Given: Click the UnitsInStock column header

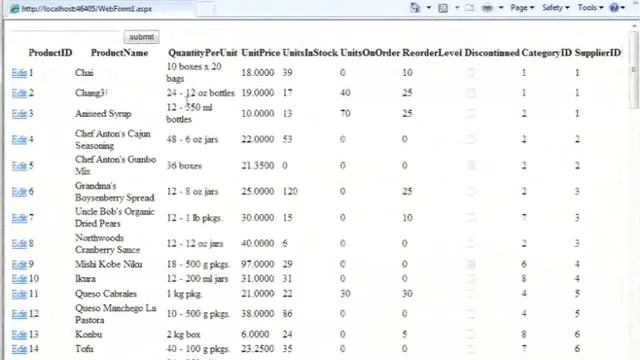Looking at the screenshot, I should point(310,53).
